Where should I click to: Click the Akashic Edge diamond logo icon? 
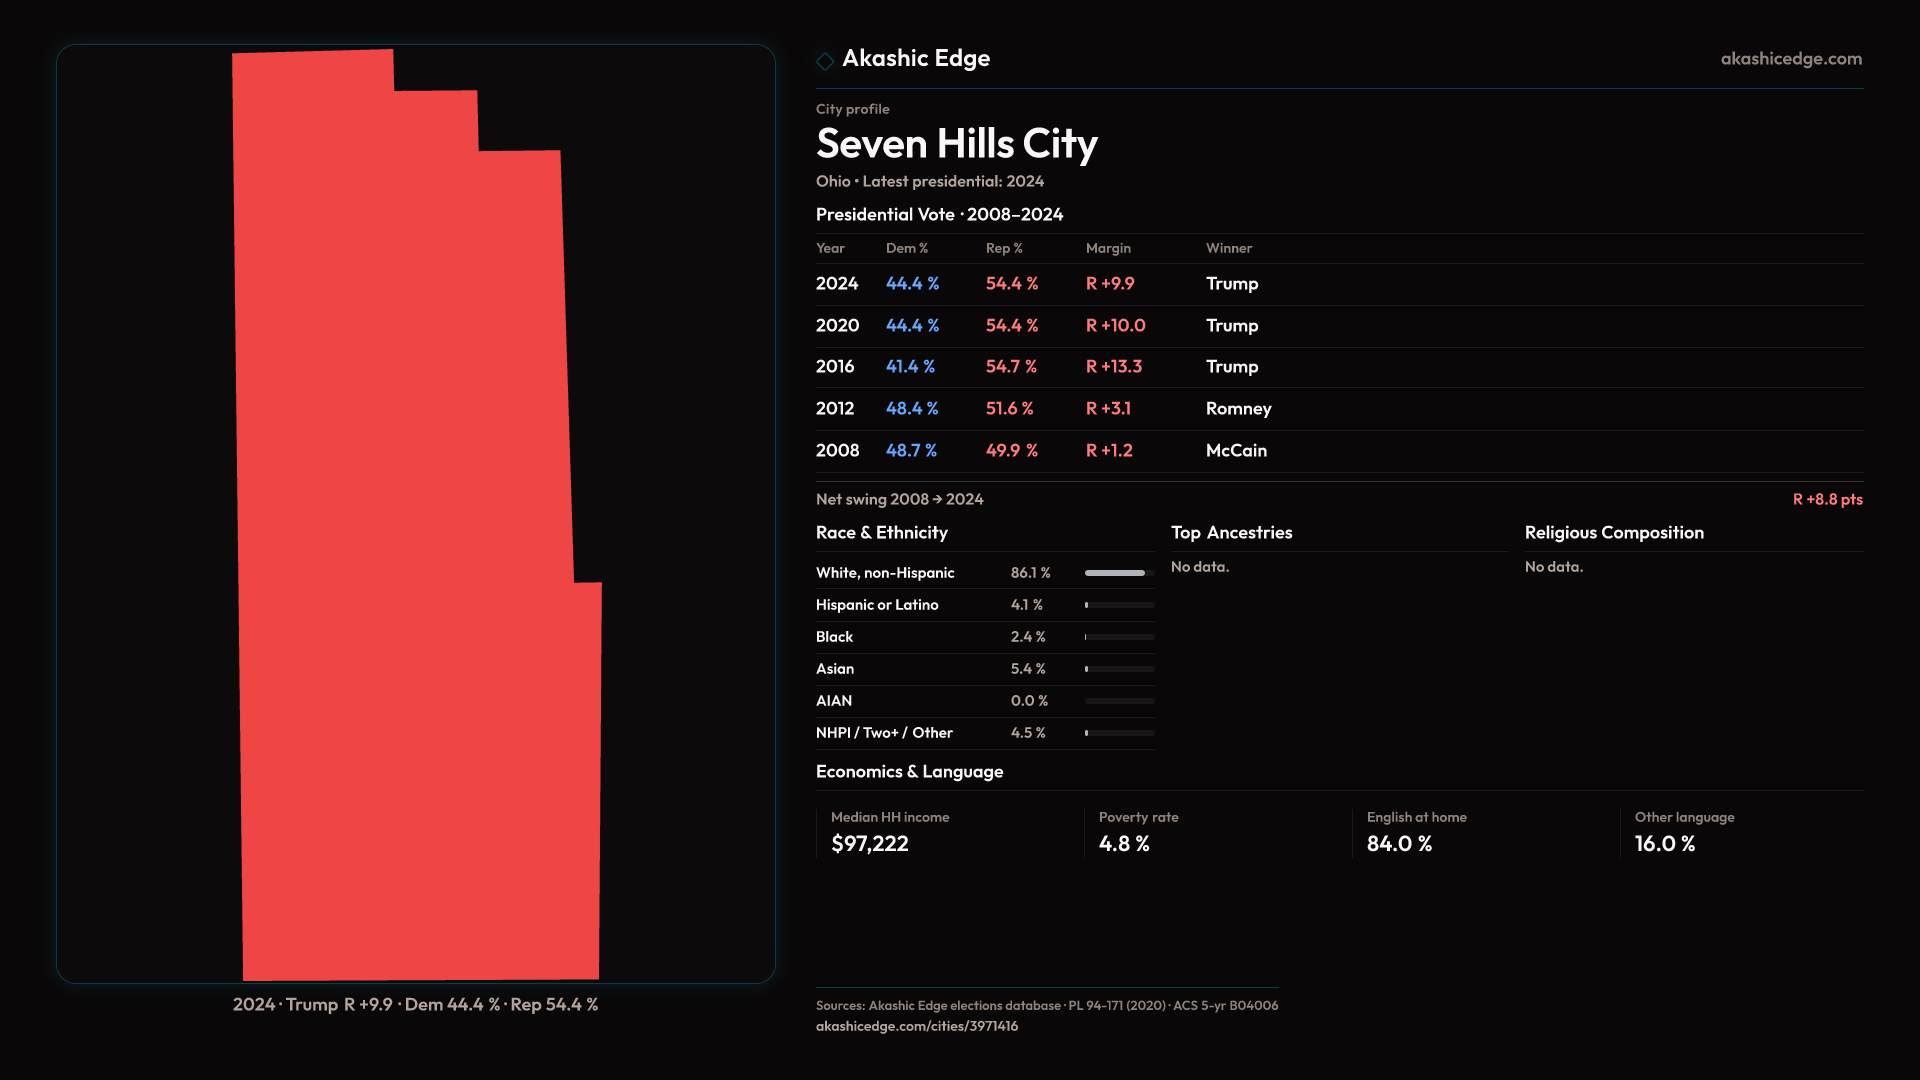coord(825,61)
